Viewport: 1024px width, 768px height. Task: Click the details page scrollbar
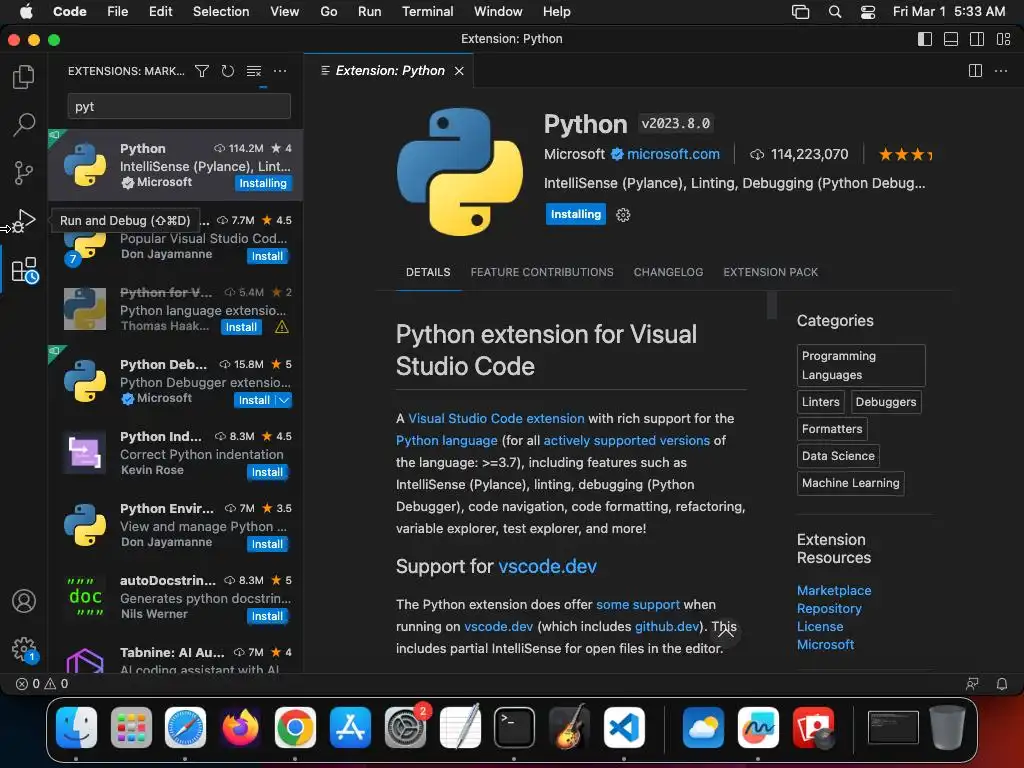(x=771, y=306)
